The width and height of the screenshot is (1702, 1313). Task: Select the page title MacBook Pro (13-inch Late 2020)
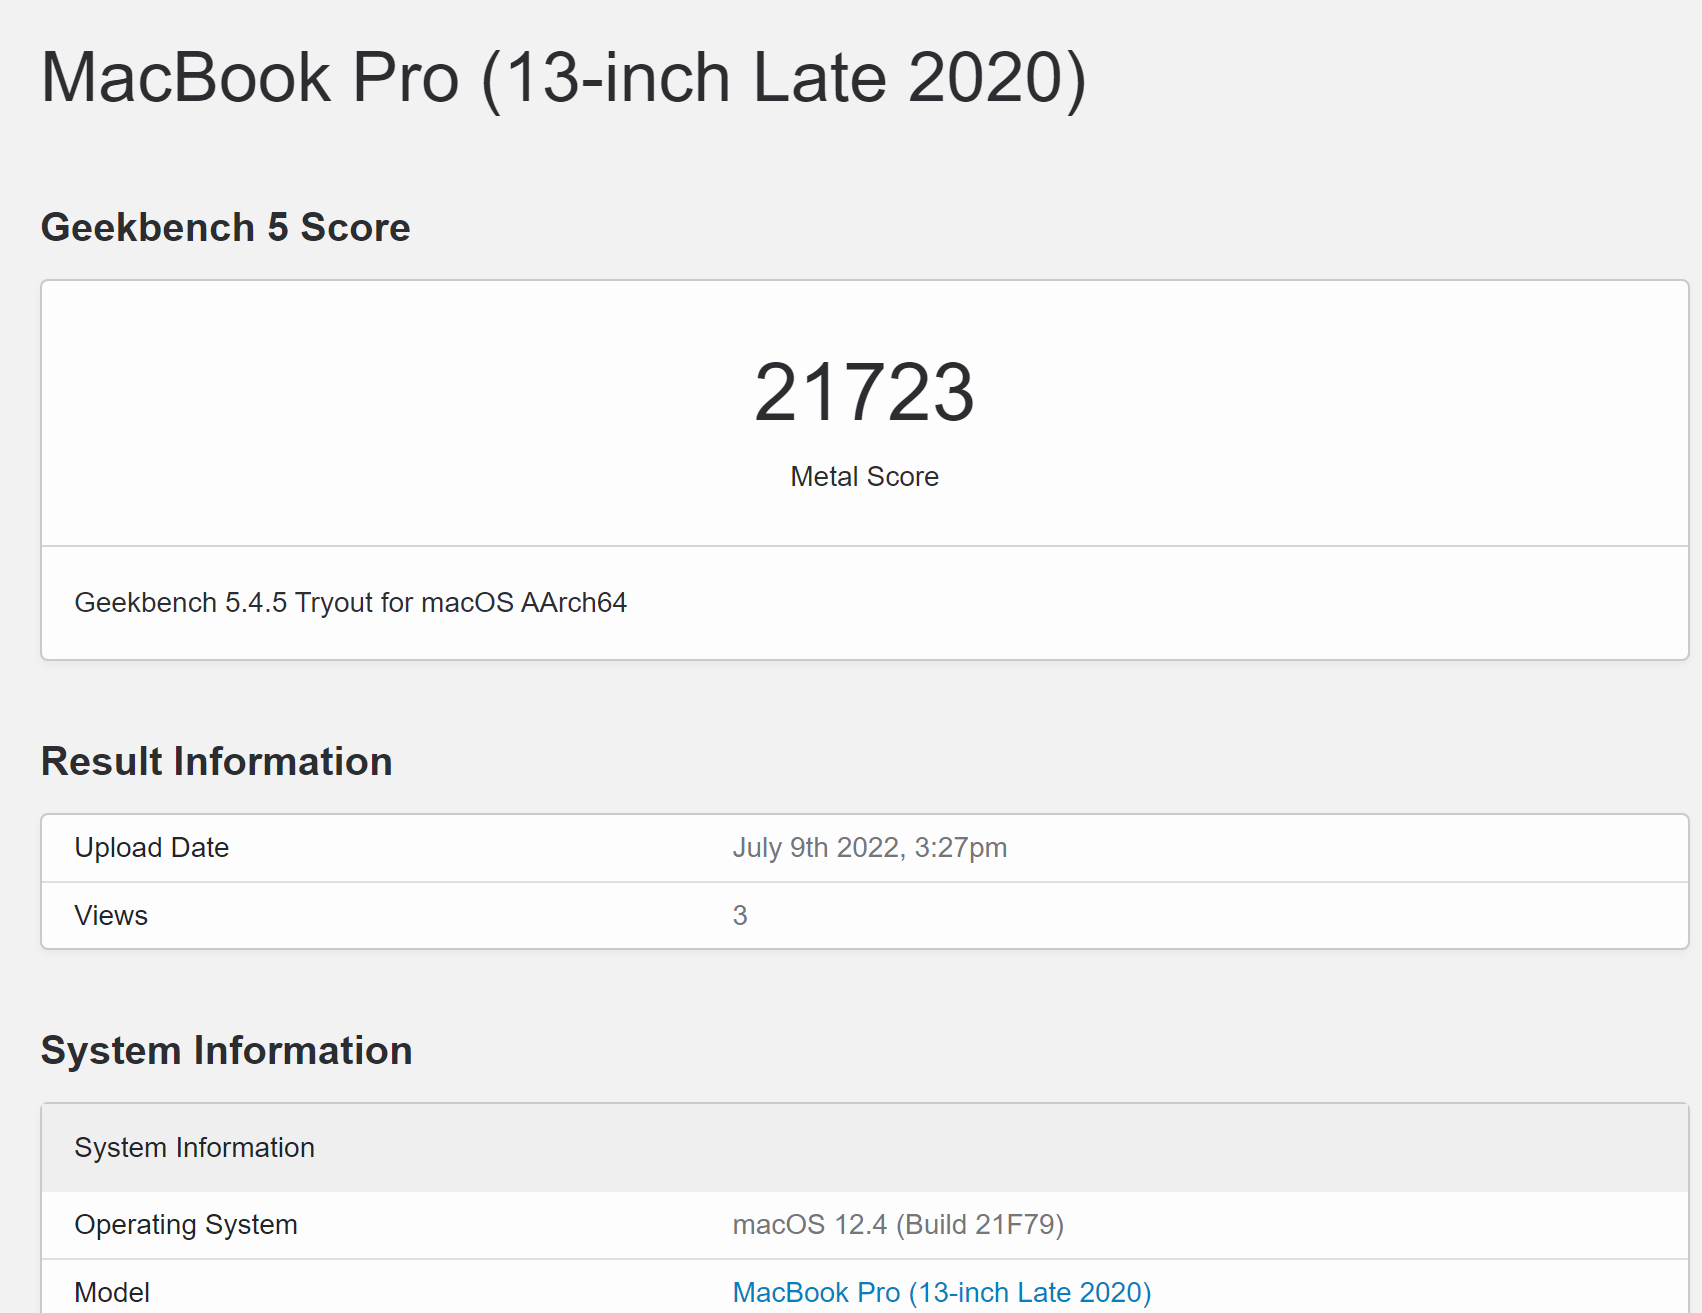(x=564, y=78)
